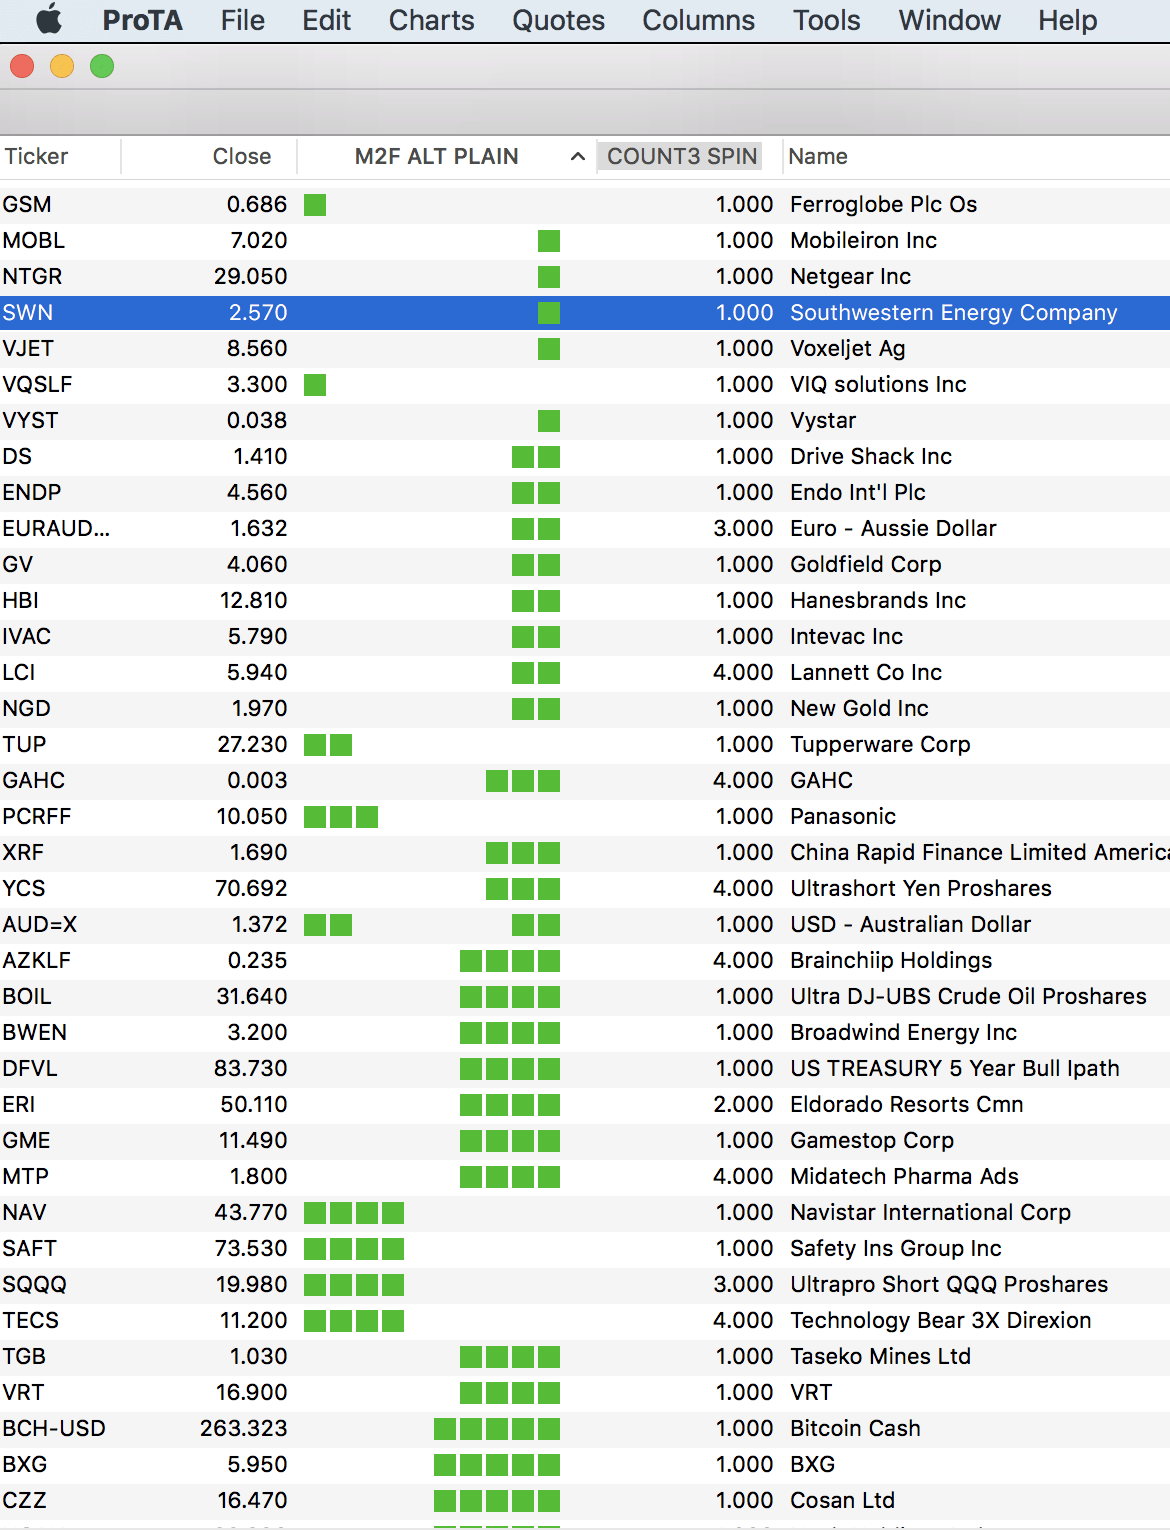This screenshot has height=1530, width=1170.
Task: Click Goldfield Corp name
Action: click(x=866, y=565)
